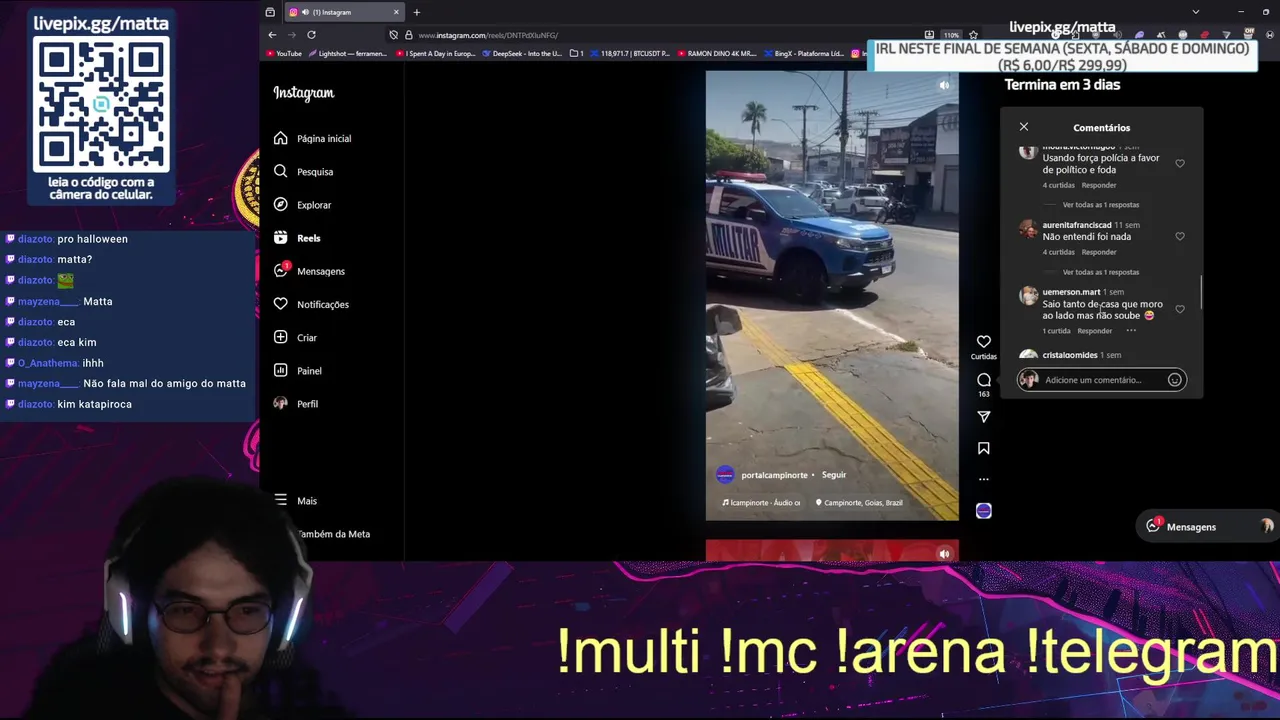Open emoji picker in comment box
Image resolution: width=1280 pixels, height=720 pixels.
tap(1175, 380)
